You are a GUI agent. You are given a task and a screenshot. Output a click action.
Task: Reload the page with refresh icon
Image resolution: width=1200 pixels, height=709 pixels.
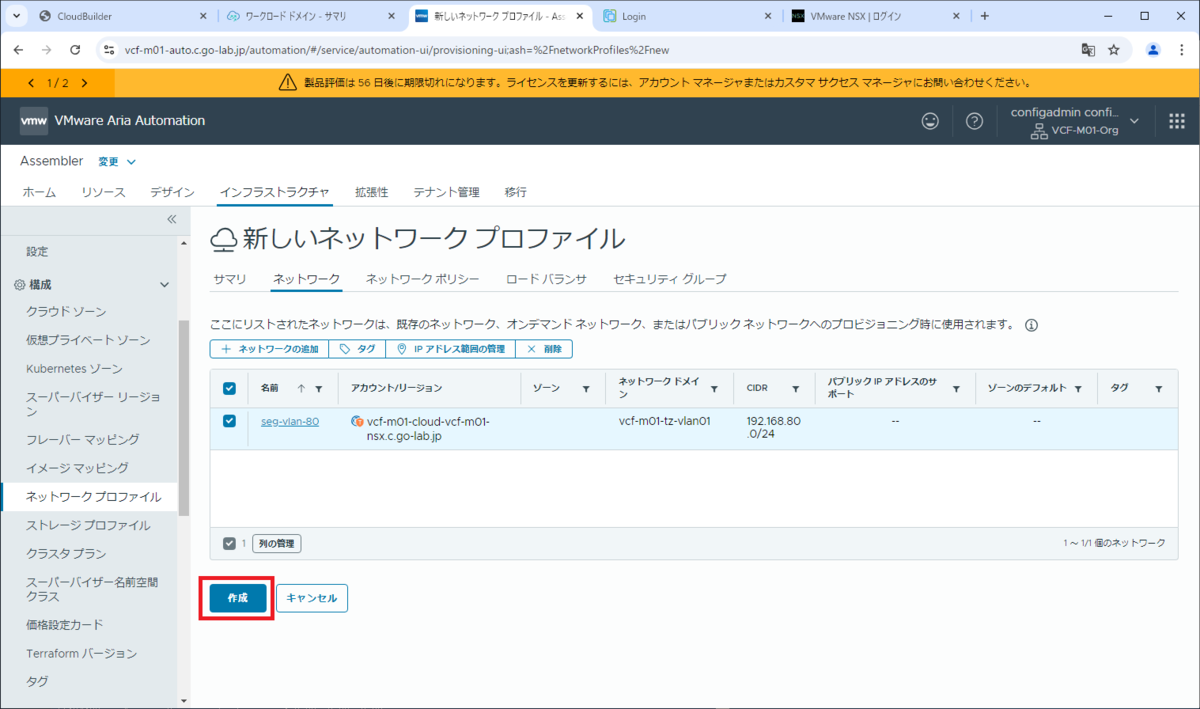click(75, 49)
